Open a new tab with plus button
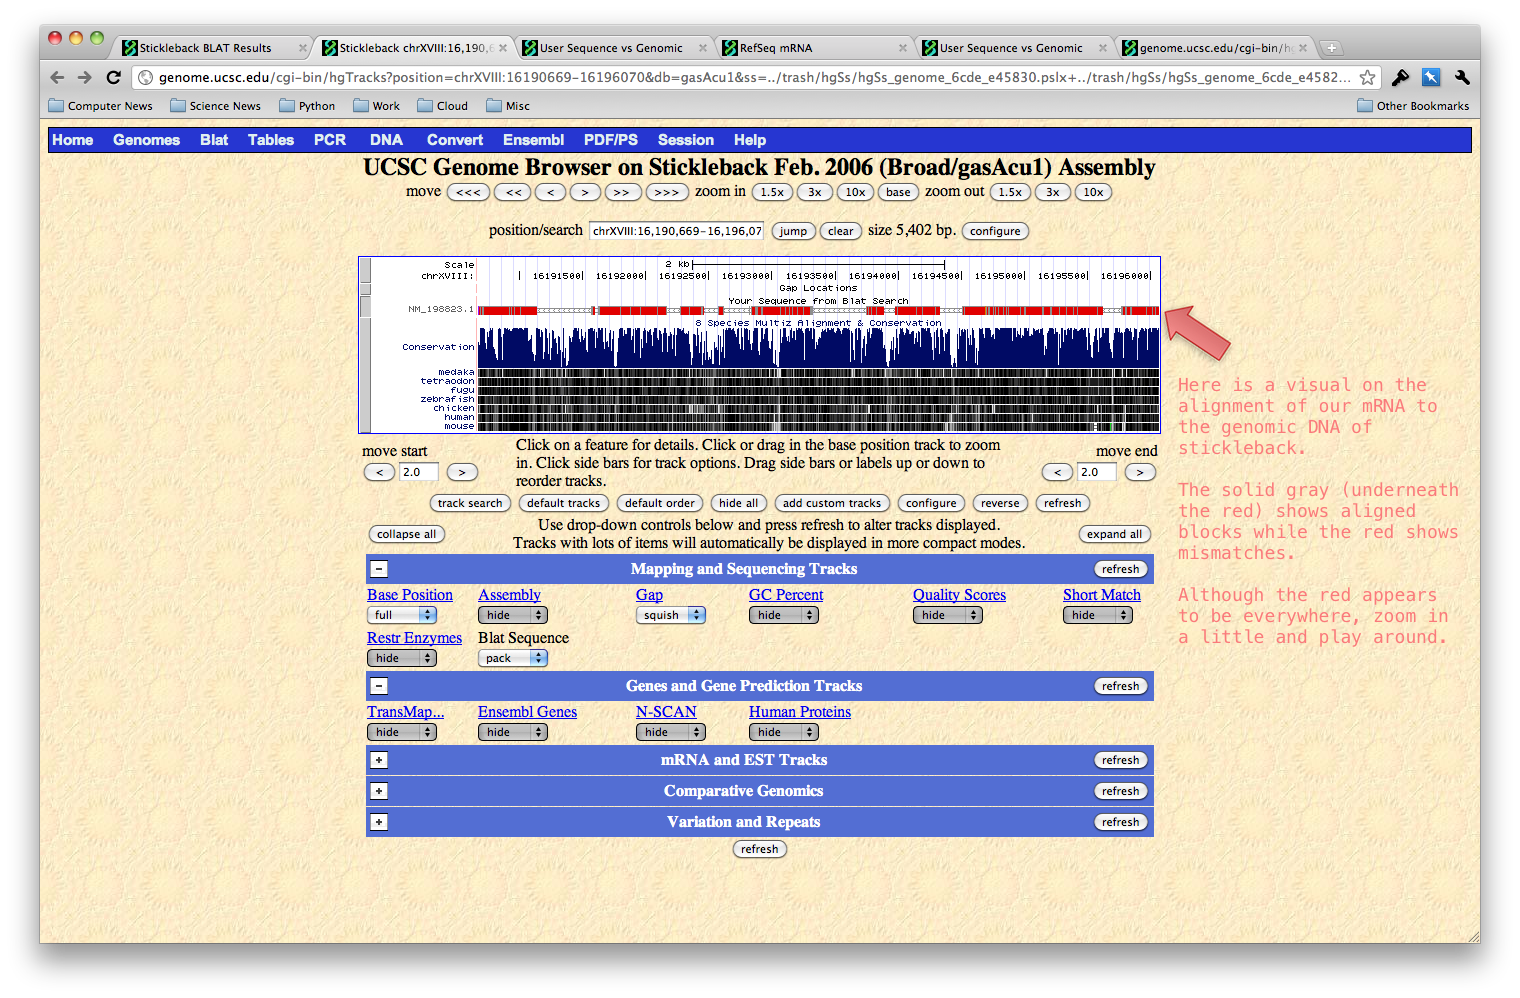 1332,48
